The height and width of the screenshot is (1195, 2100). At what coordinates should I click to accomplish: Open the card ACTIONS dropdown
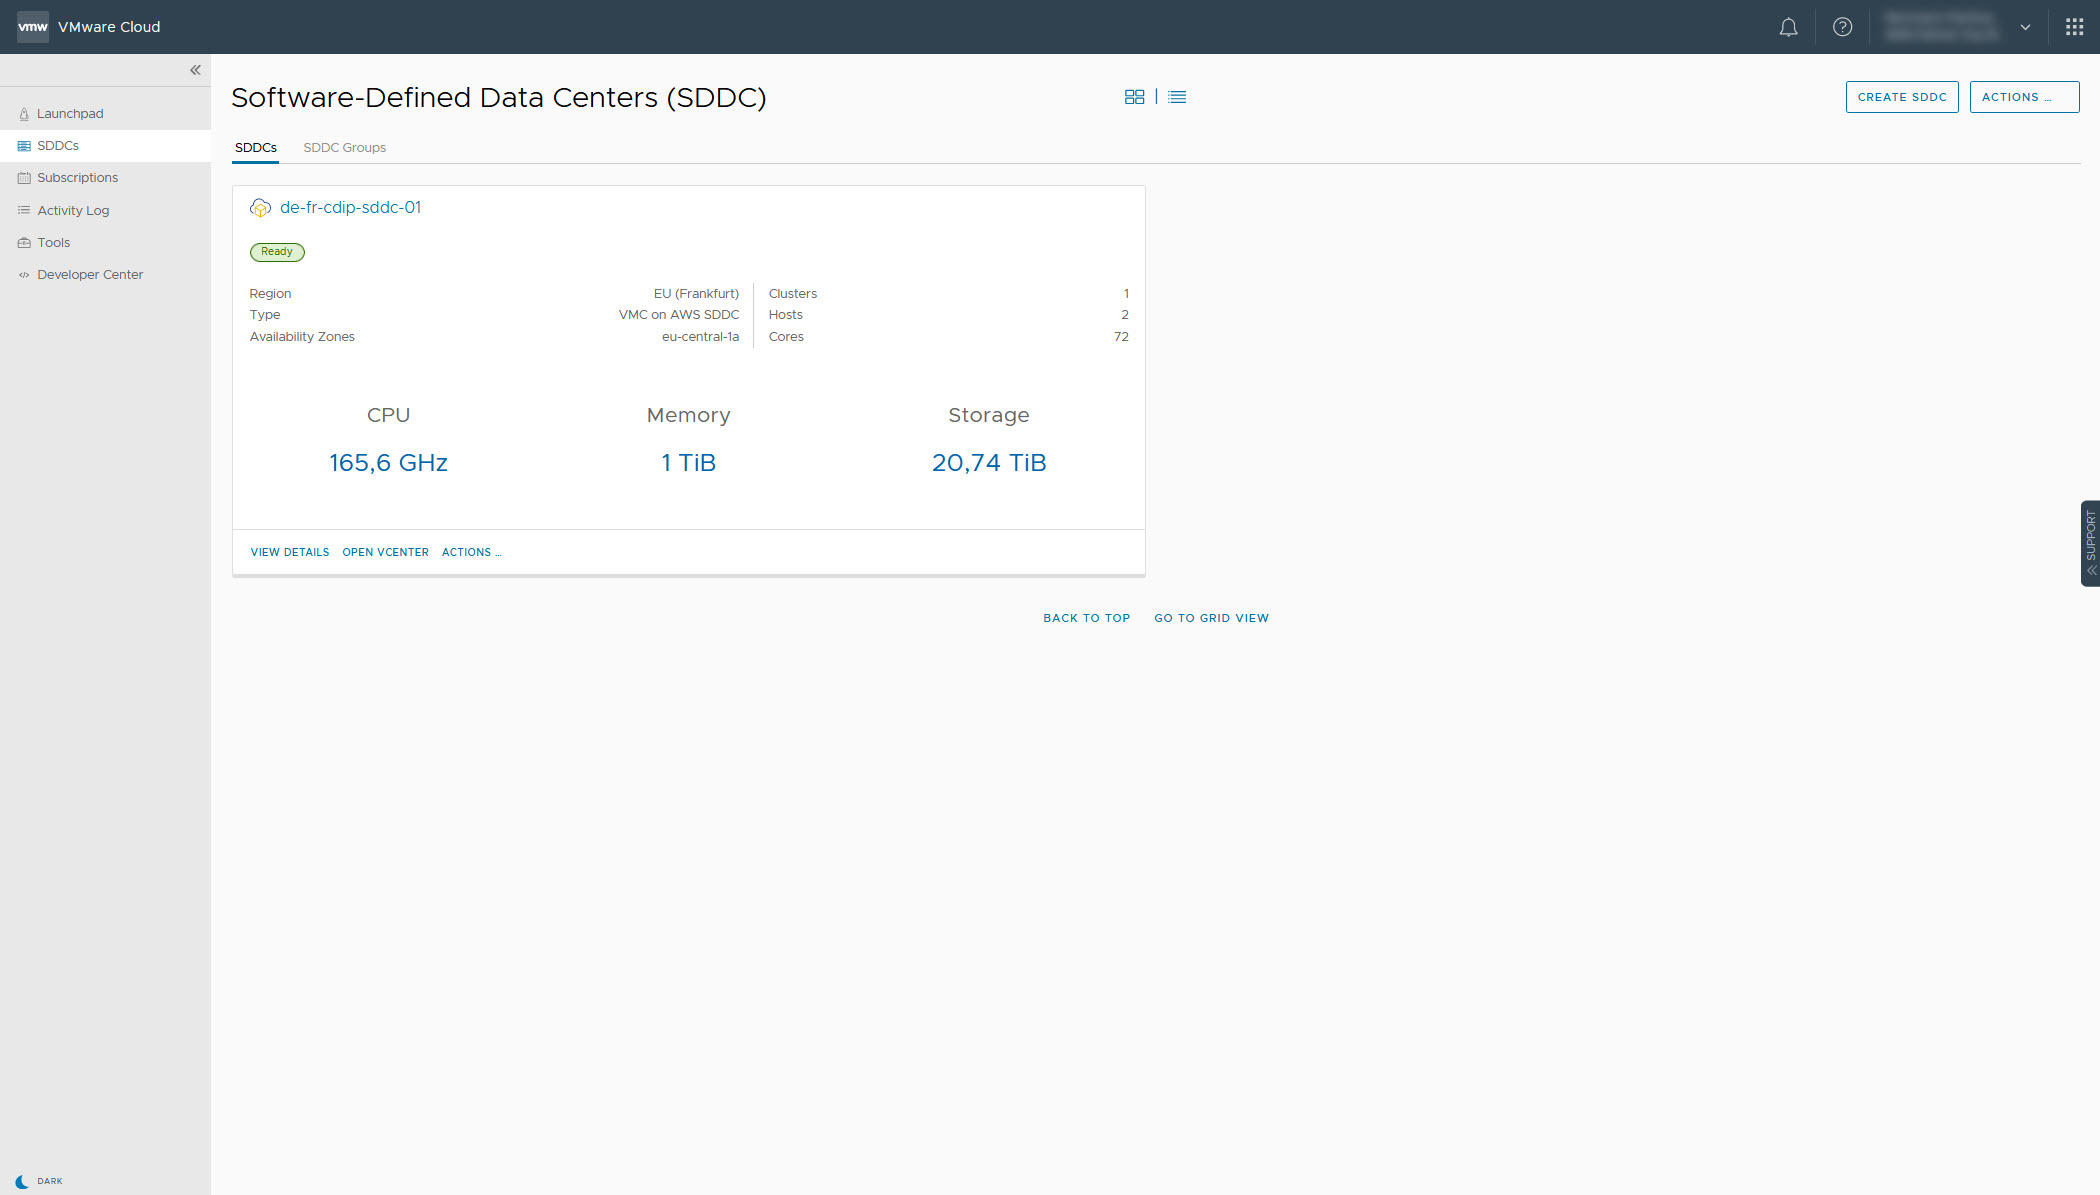click(x=472, y=552)
